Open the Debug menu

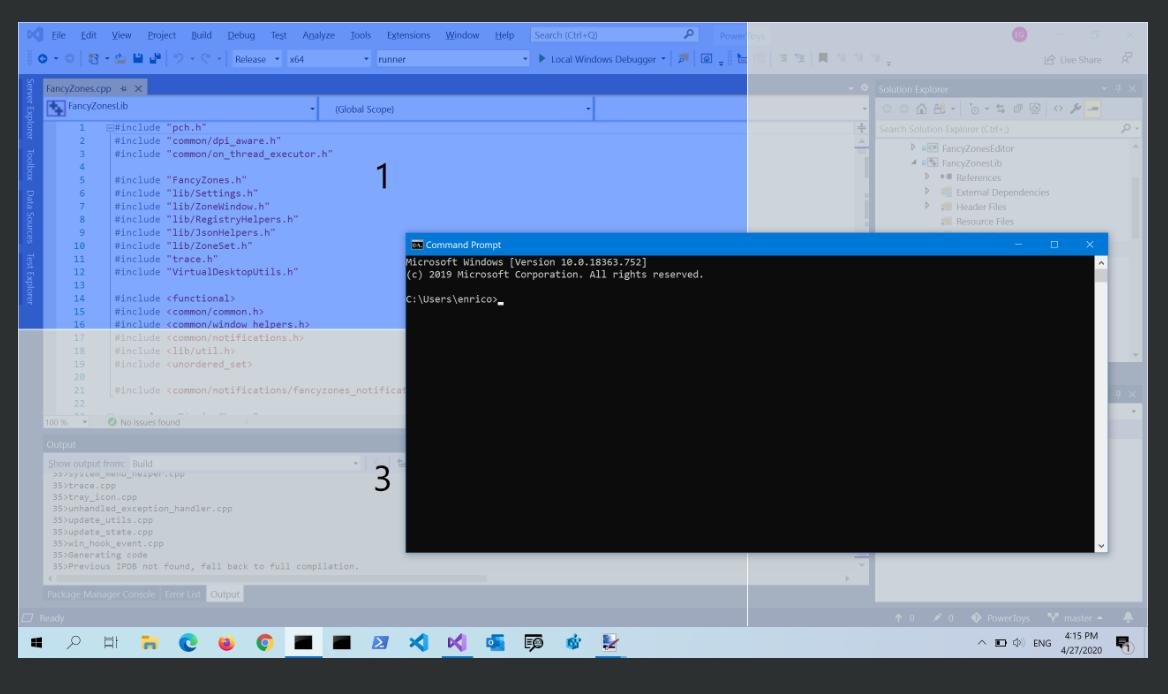click(x=241, y=35)
